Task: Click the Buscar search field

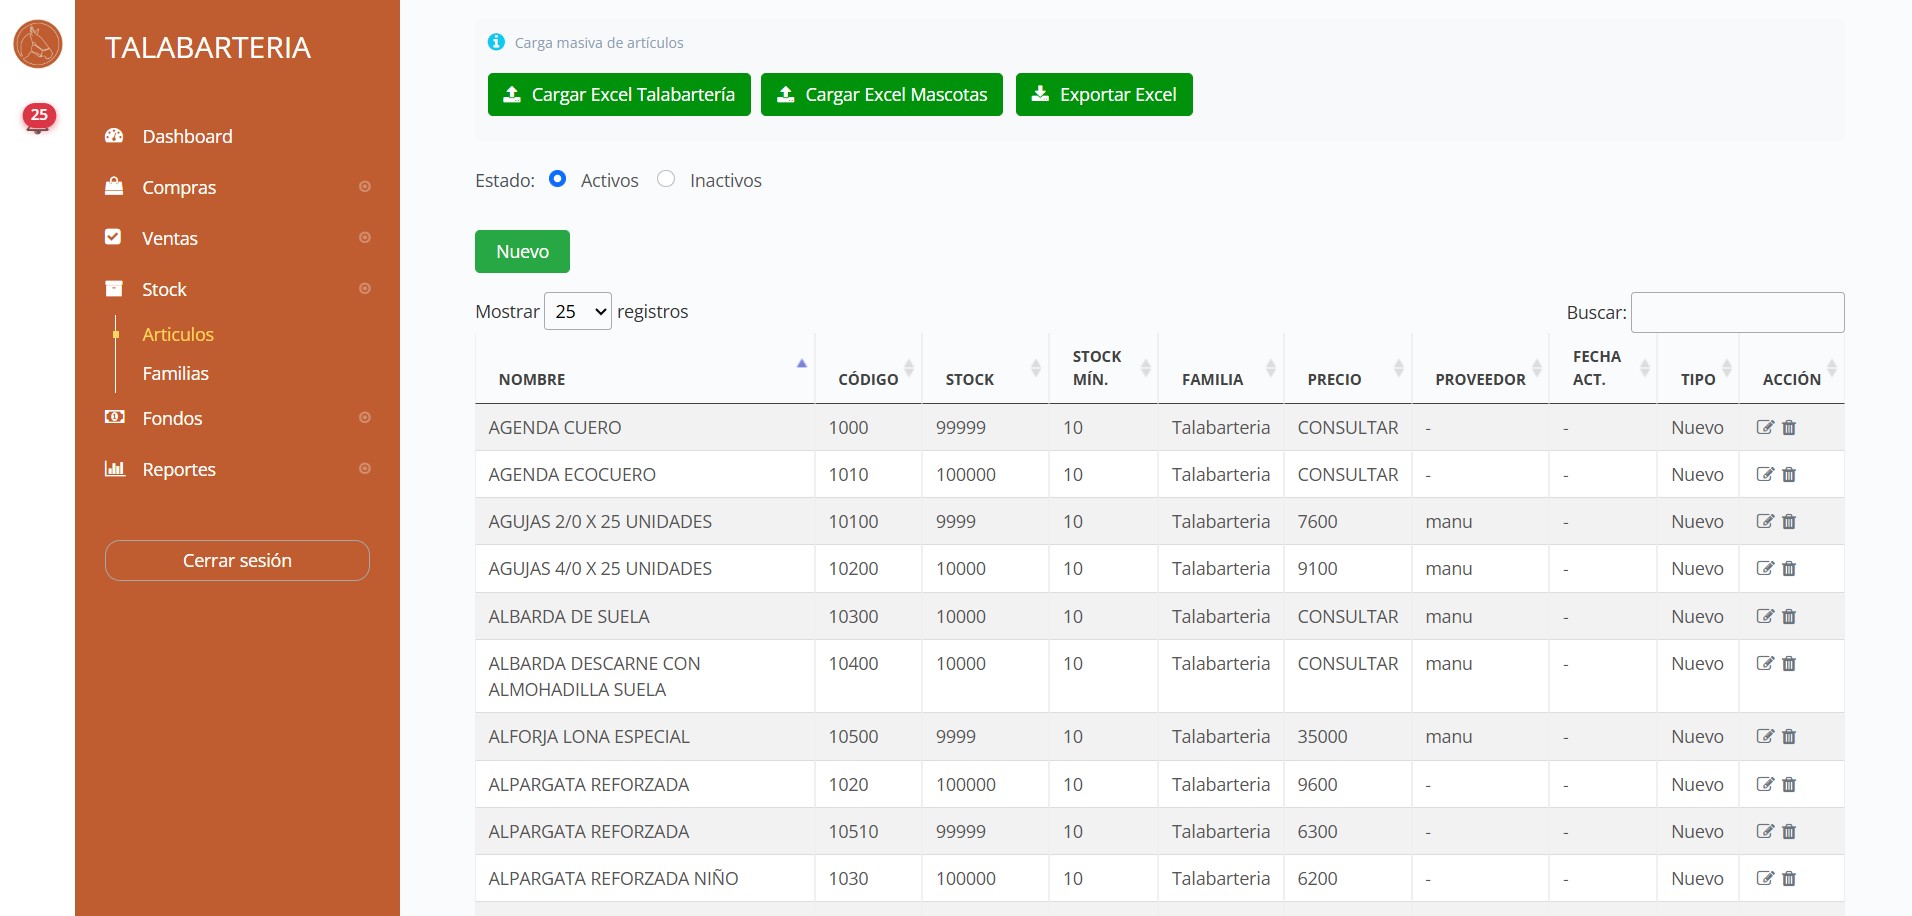Action: tap(1737, 313)
